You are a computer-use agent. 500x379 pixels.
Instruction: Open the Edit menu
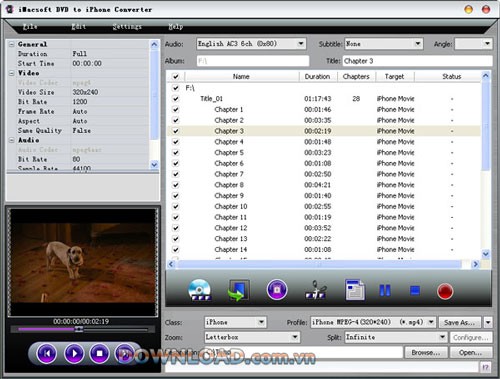(x=78, y=26)
